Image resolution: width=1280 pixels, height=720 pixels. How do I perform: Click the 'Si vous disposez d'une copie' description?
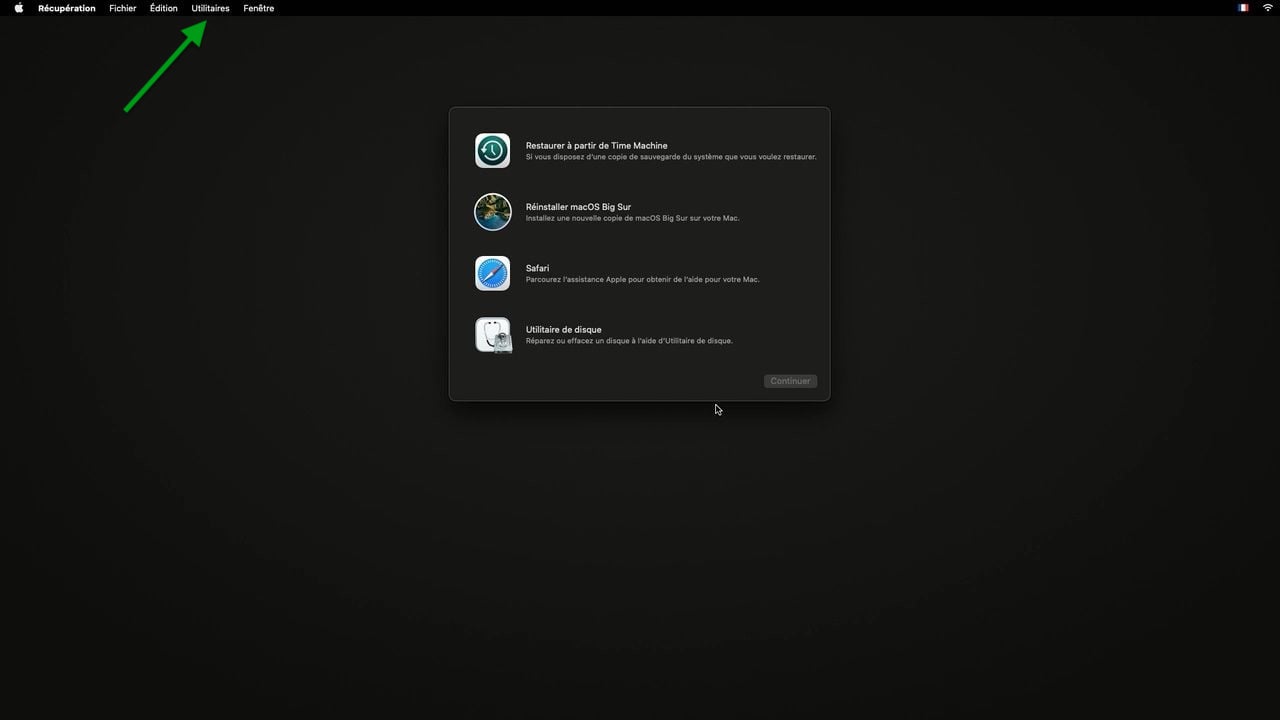(671, 157)
